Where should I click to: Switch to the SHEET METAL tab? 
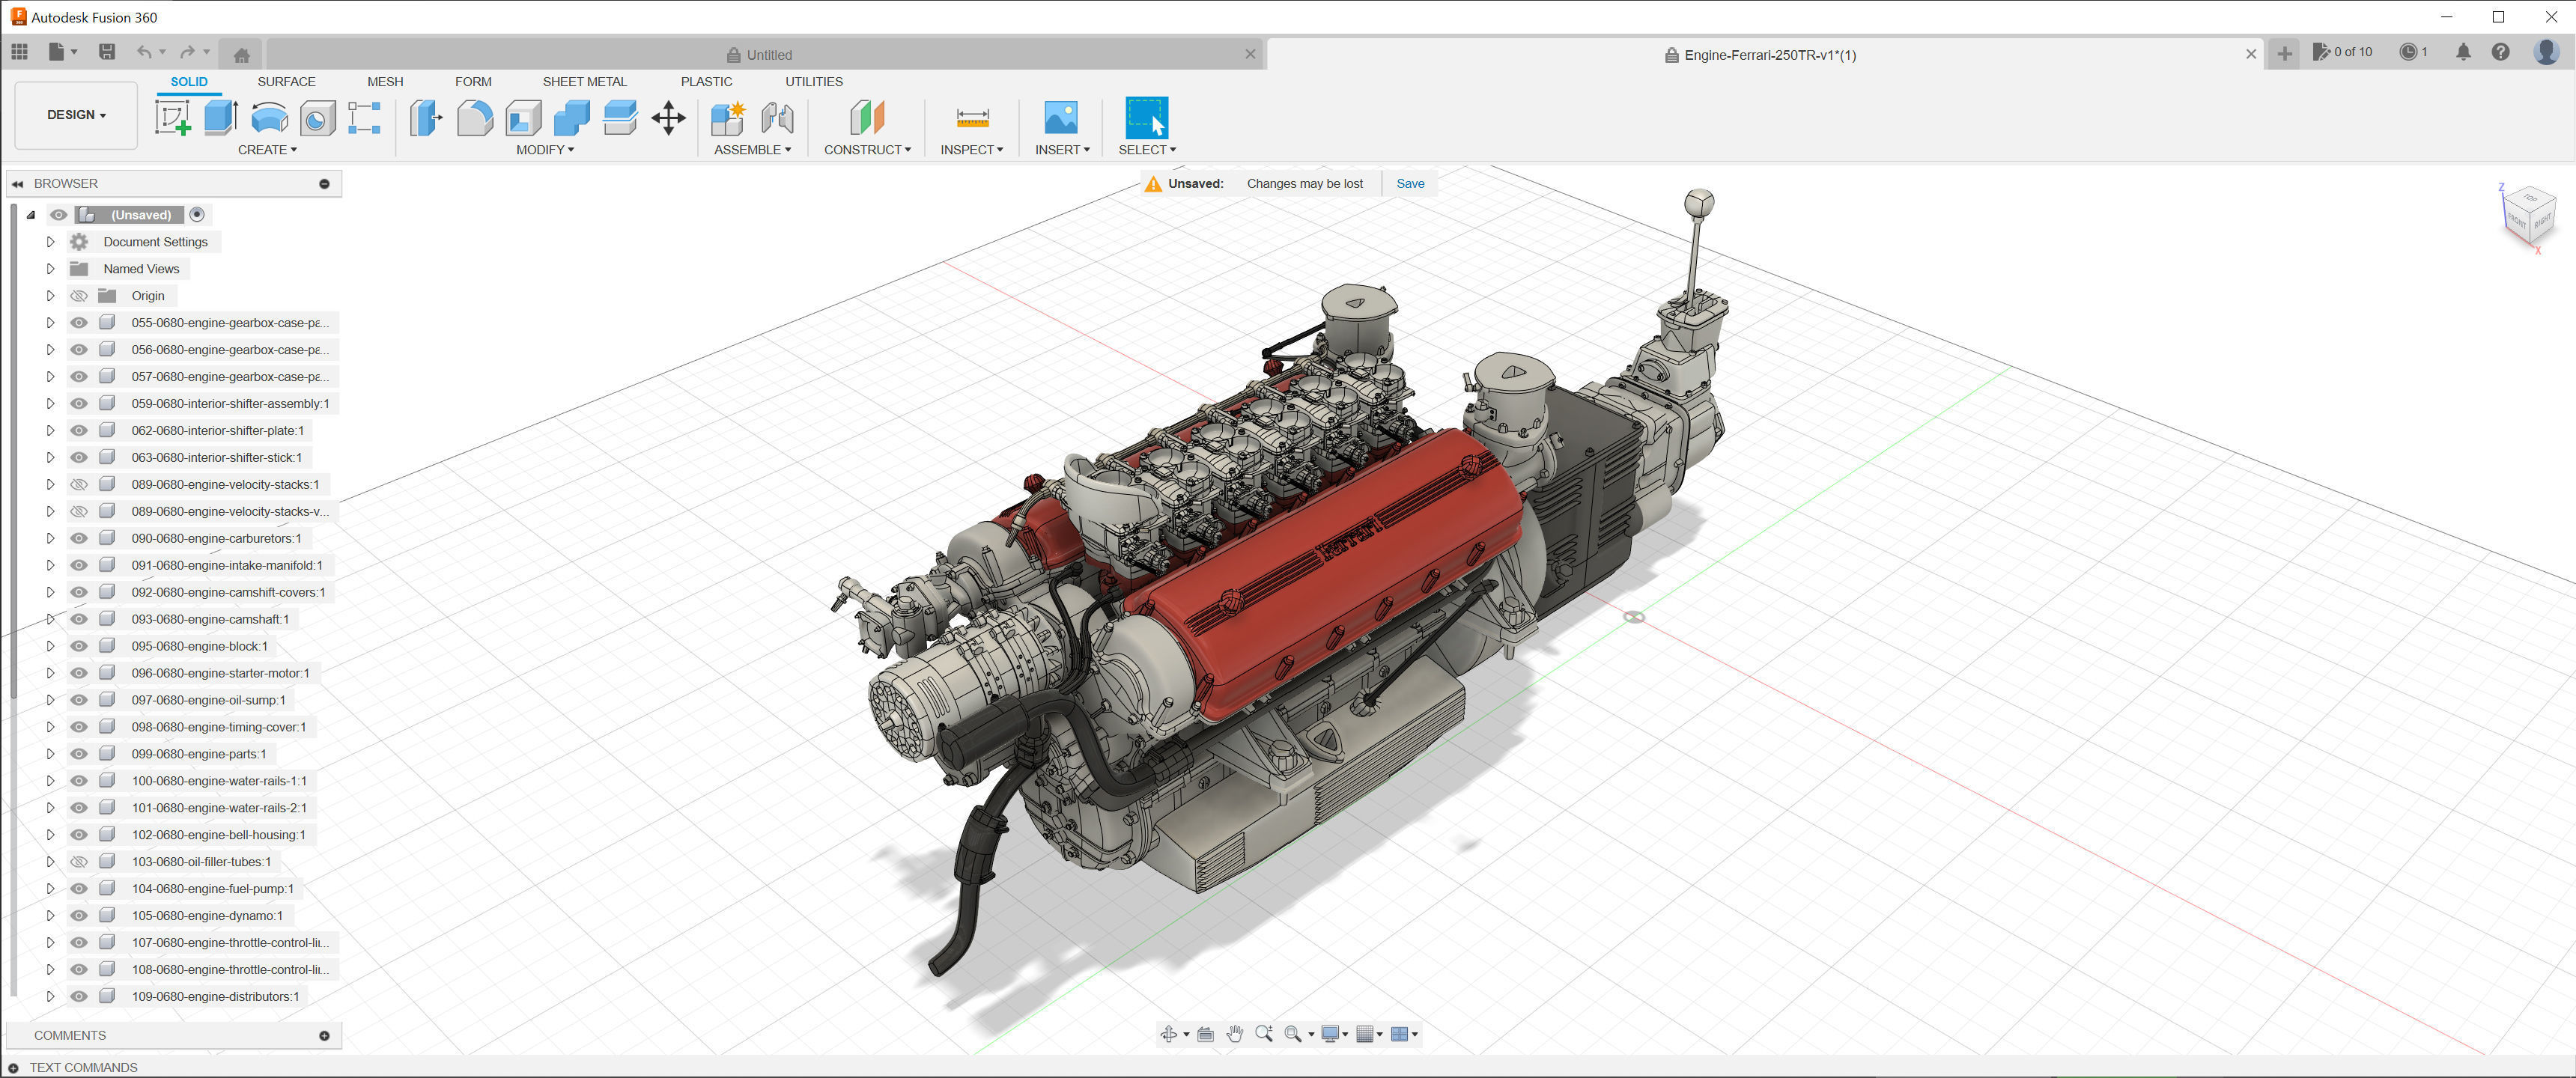[584, 82]
